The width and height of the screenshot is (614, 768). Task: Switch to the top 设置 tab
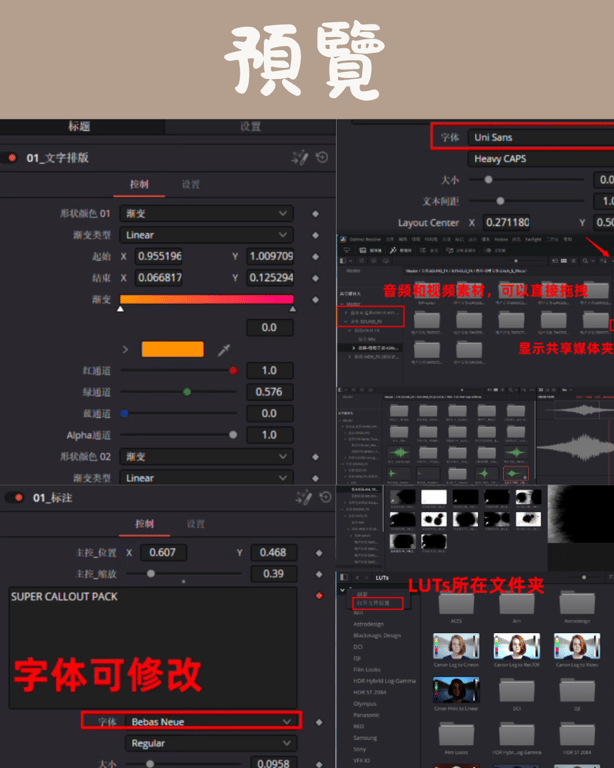coord(251,126)
